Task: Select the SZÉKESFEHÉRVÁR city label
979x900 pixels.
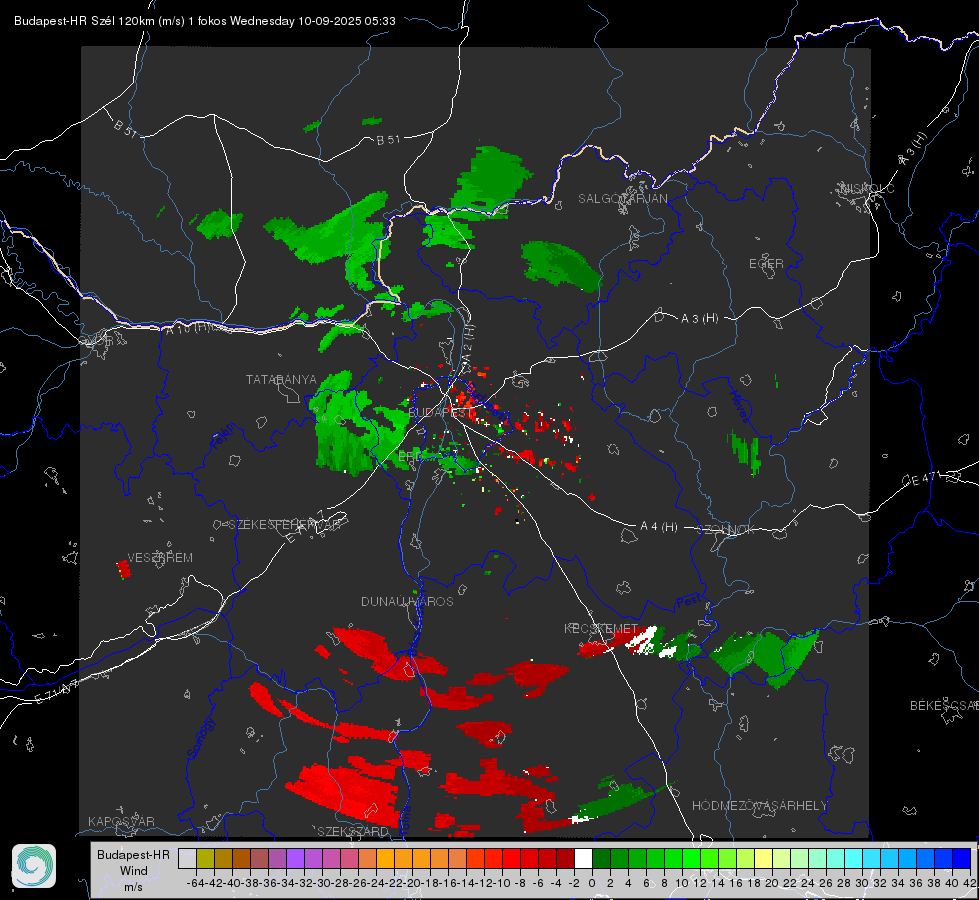Action: click(284, 525)
